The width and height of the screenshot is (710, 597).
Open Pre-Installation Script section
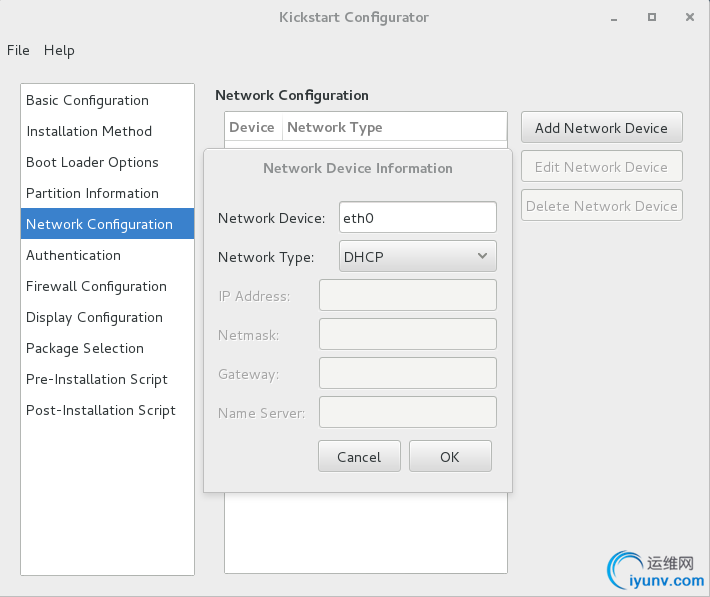(97, 379)
